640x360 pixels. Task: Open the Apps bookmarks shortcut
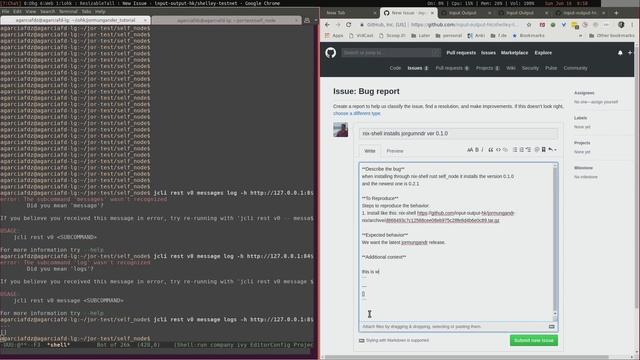334,36
